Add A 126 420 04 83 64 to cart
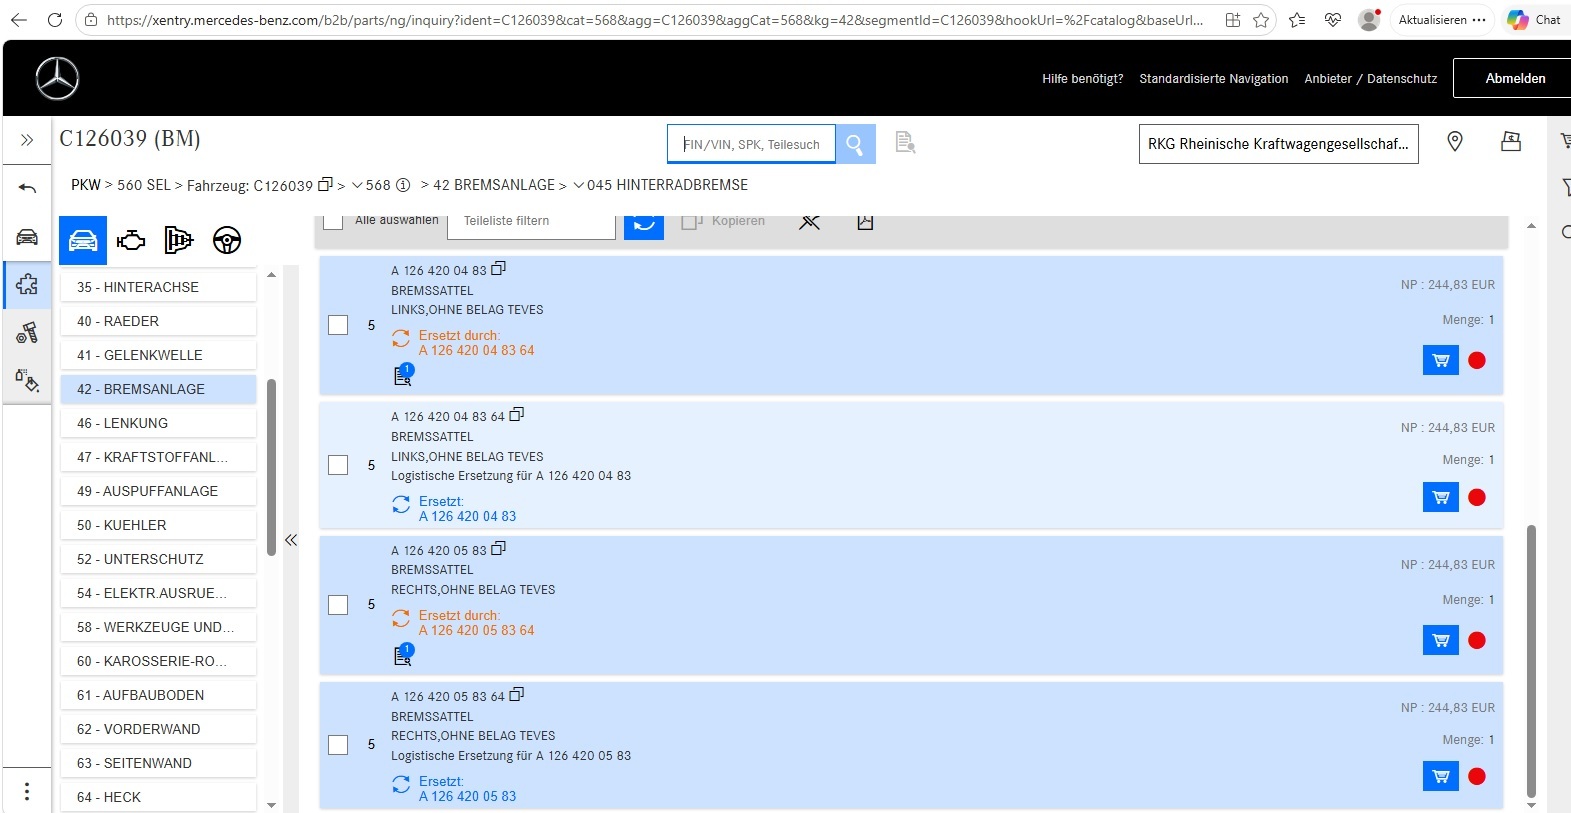 coord(1441,497)
